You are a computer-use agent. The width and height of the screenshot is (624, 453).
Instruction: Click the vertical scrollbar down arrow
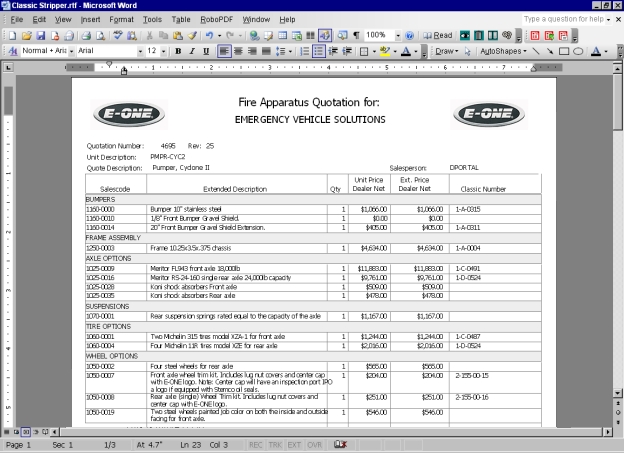(618, 393)
